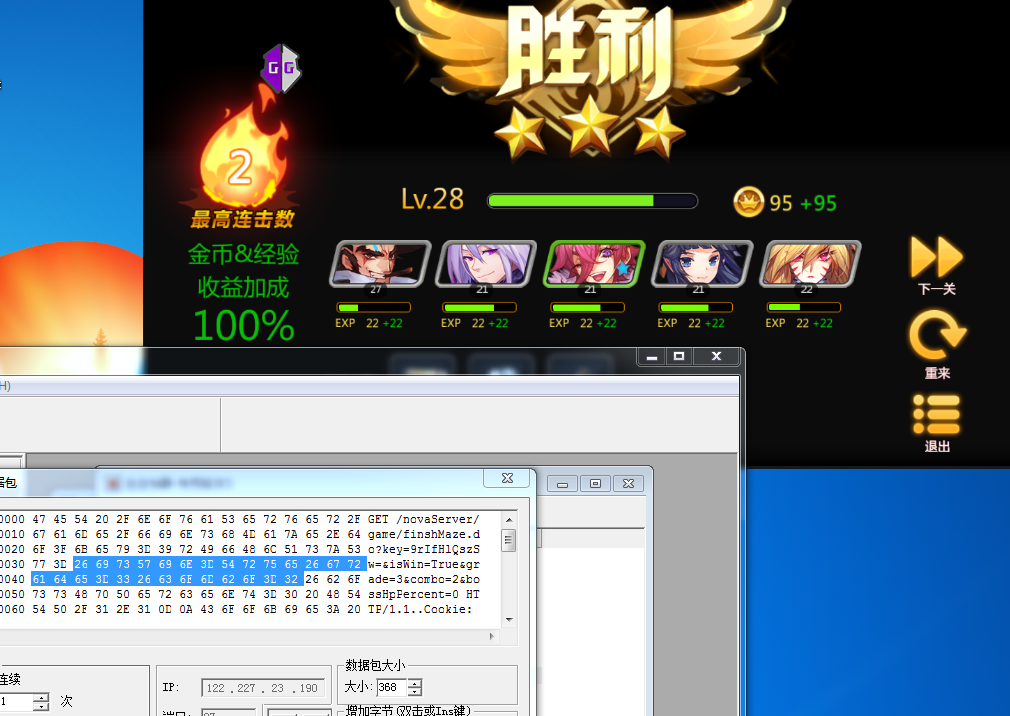Select the blonde hero portrait, level 22
The height and width of the screenshot is (716, 1010).
810,263
